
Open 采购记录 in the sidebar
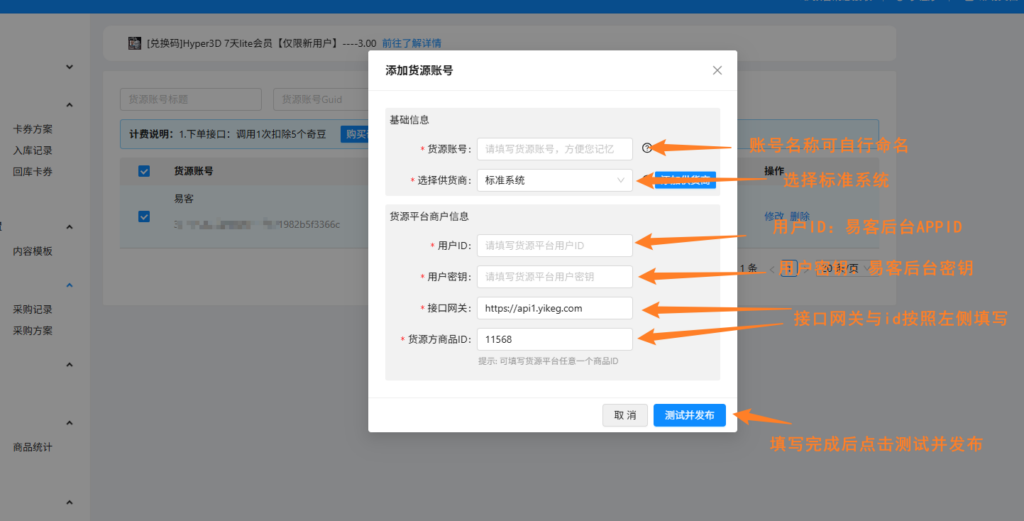click(33, 309)
